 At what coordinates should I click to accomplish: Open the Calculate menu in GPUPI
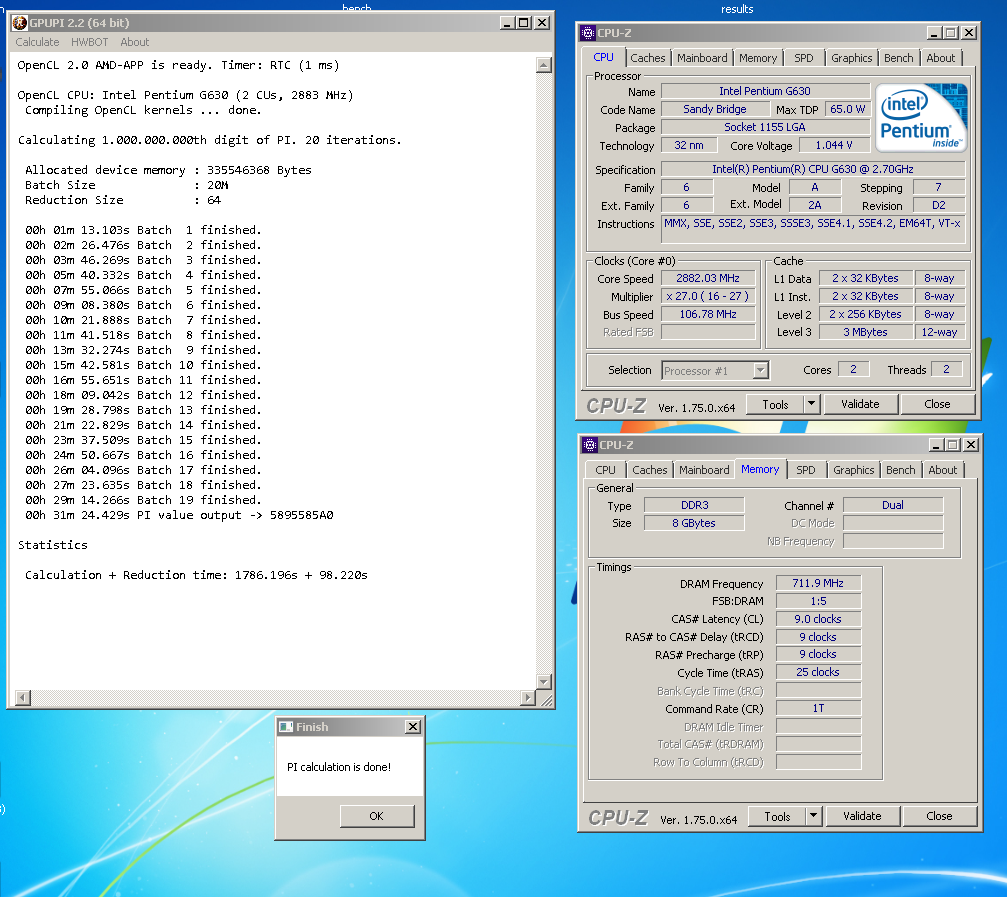pos(37,42)
